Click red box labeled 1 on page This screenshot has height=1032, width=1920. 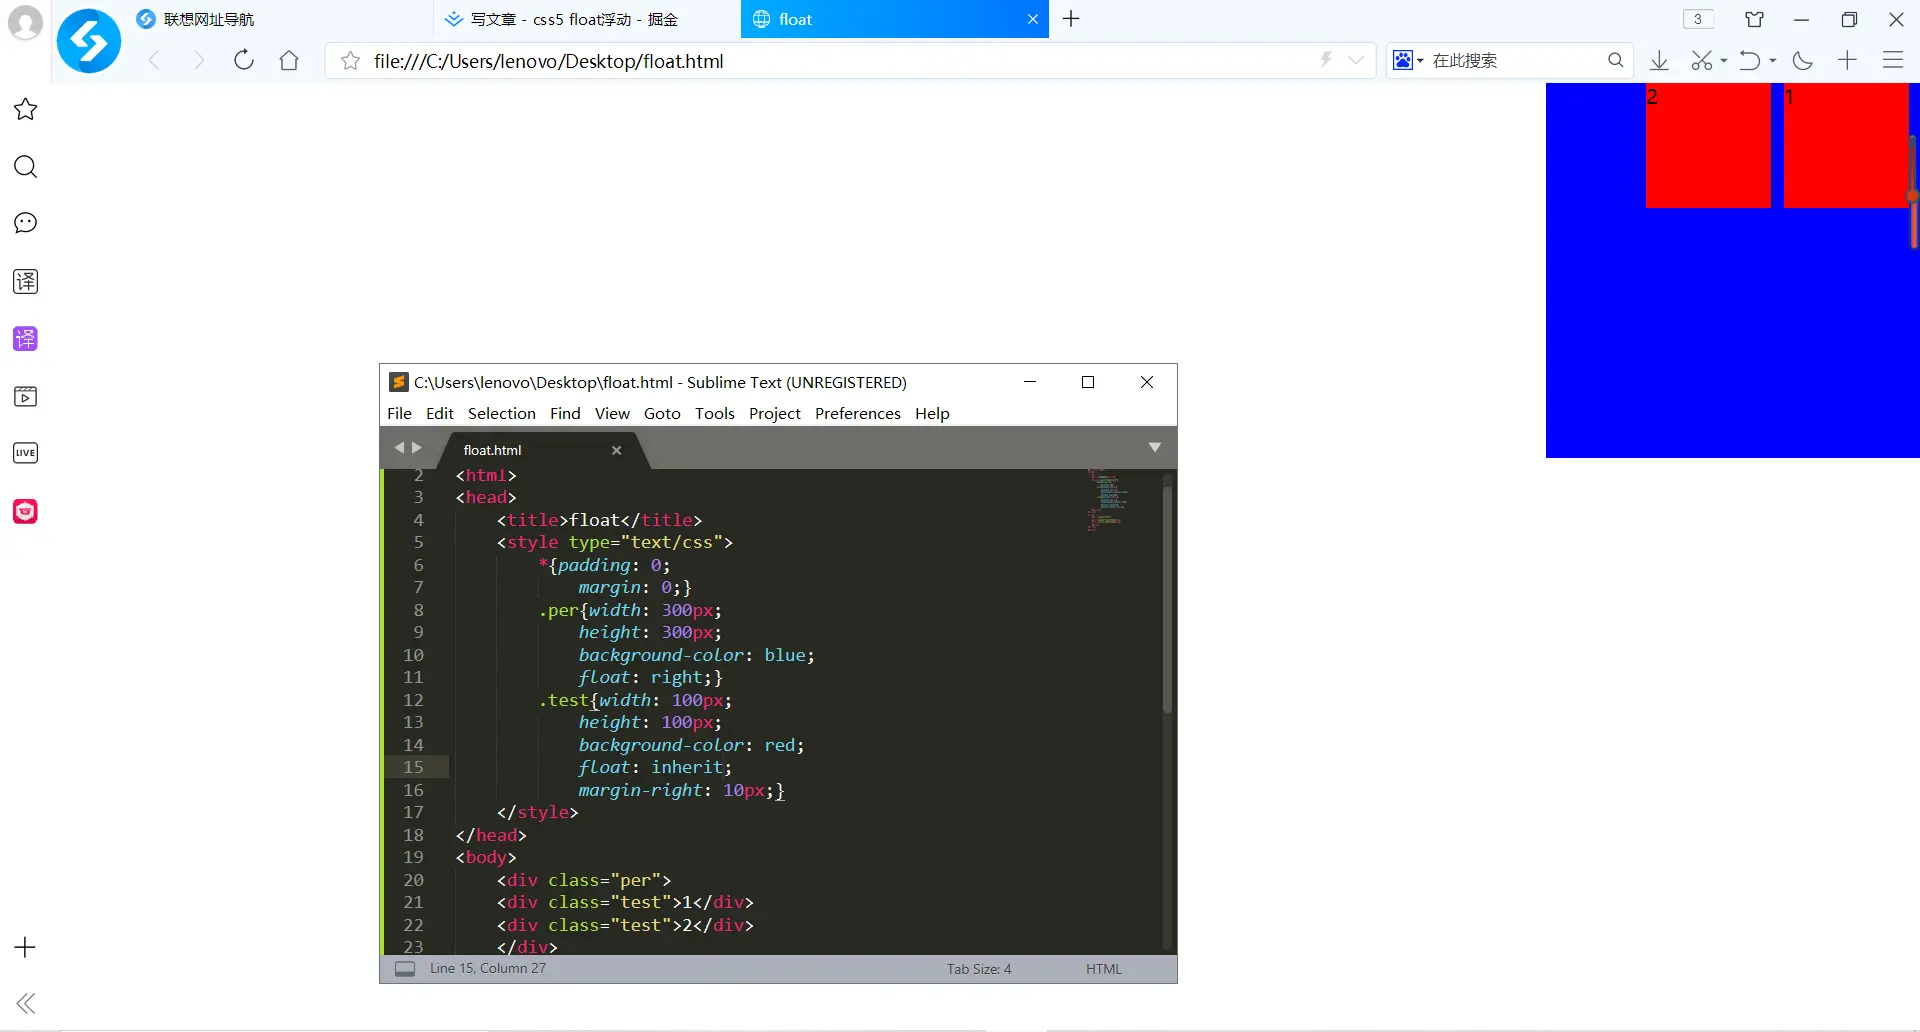1846,146
